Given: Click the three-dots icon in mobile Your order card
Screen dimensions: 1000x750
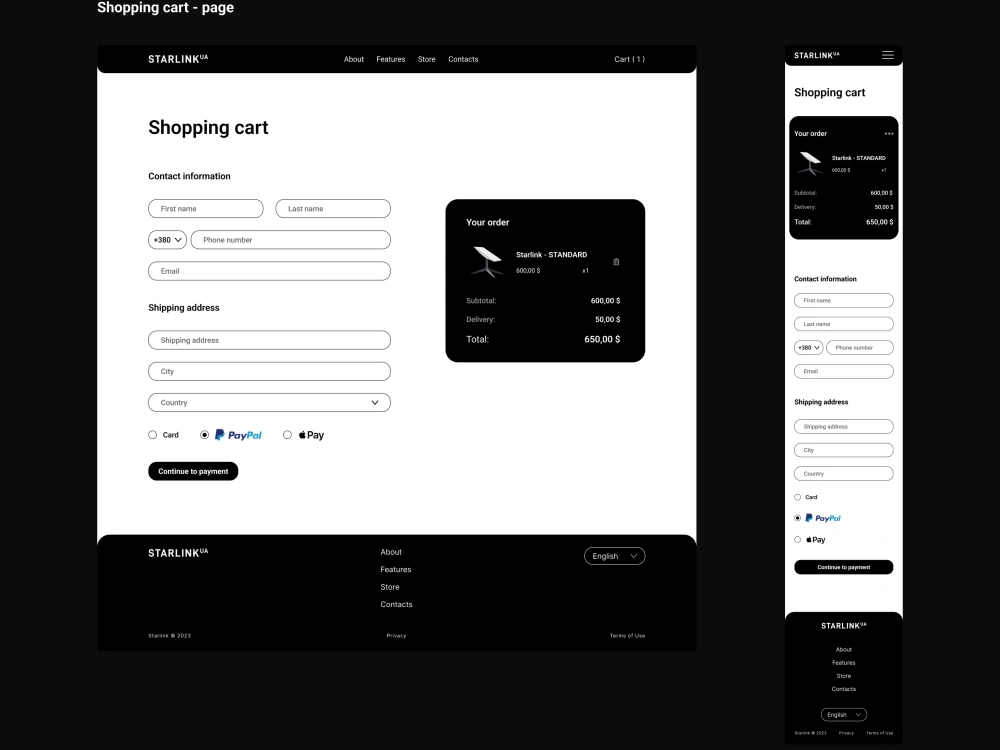Looking at the screenshot, I should (889, 134).
